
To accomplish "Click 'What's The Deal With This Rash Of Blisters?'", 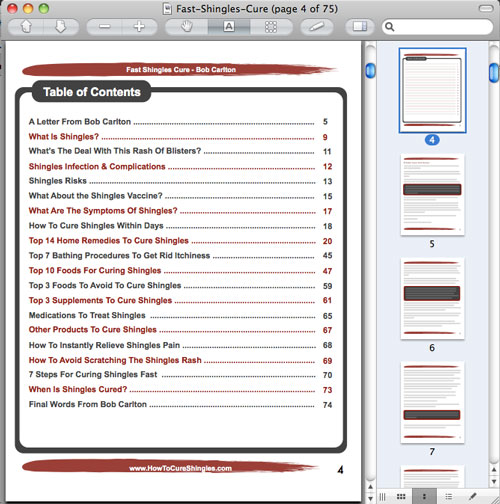I will pyautogui.click(x=115, y=151).
